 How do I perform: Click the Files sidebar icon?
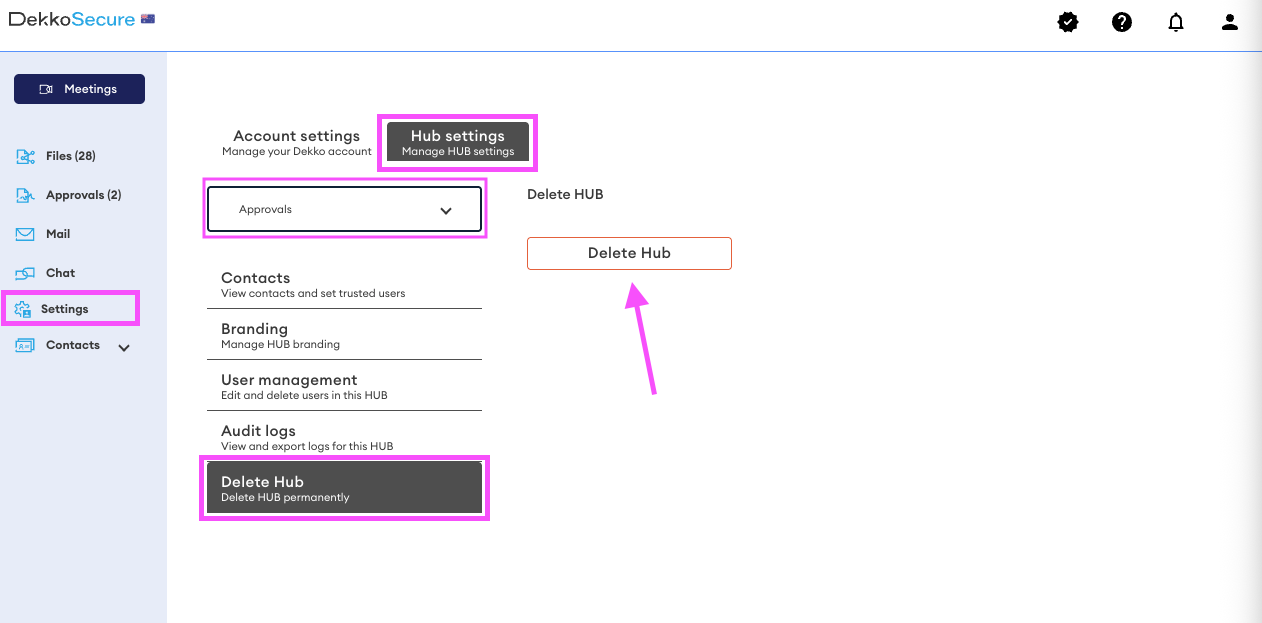click(x=26, y=156)
